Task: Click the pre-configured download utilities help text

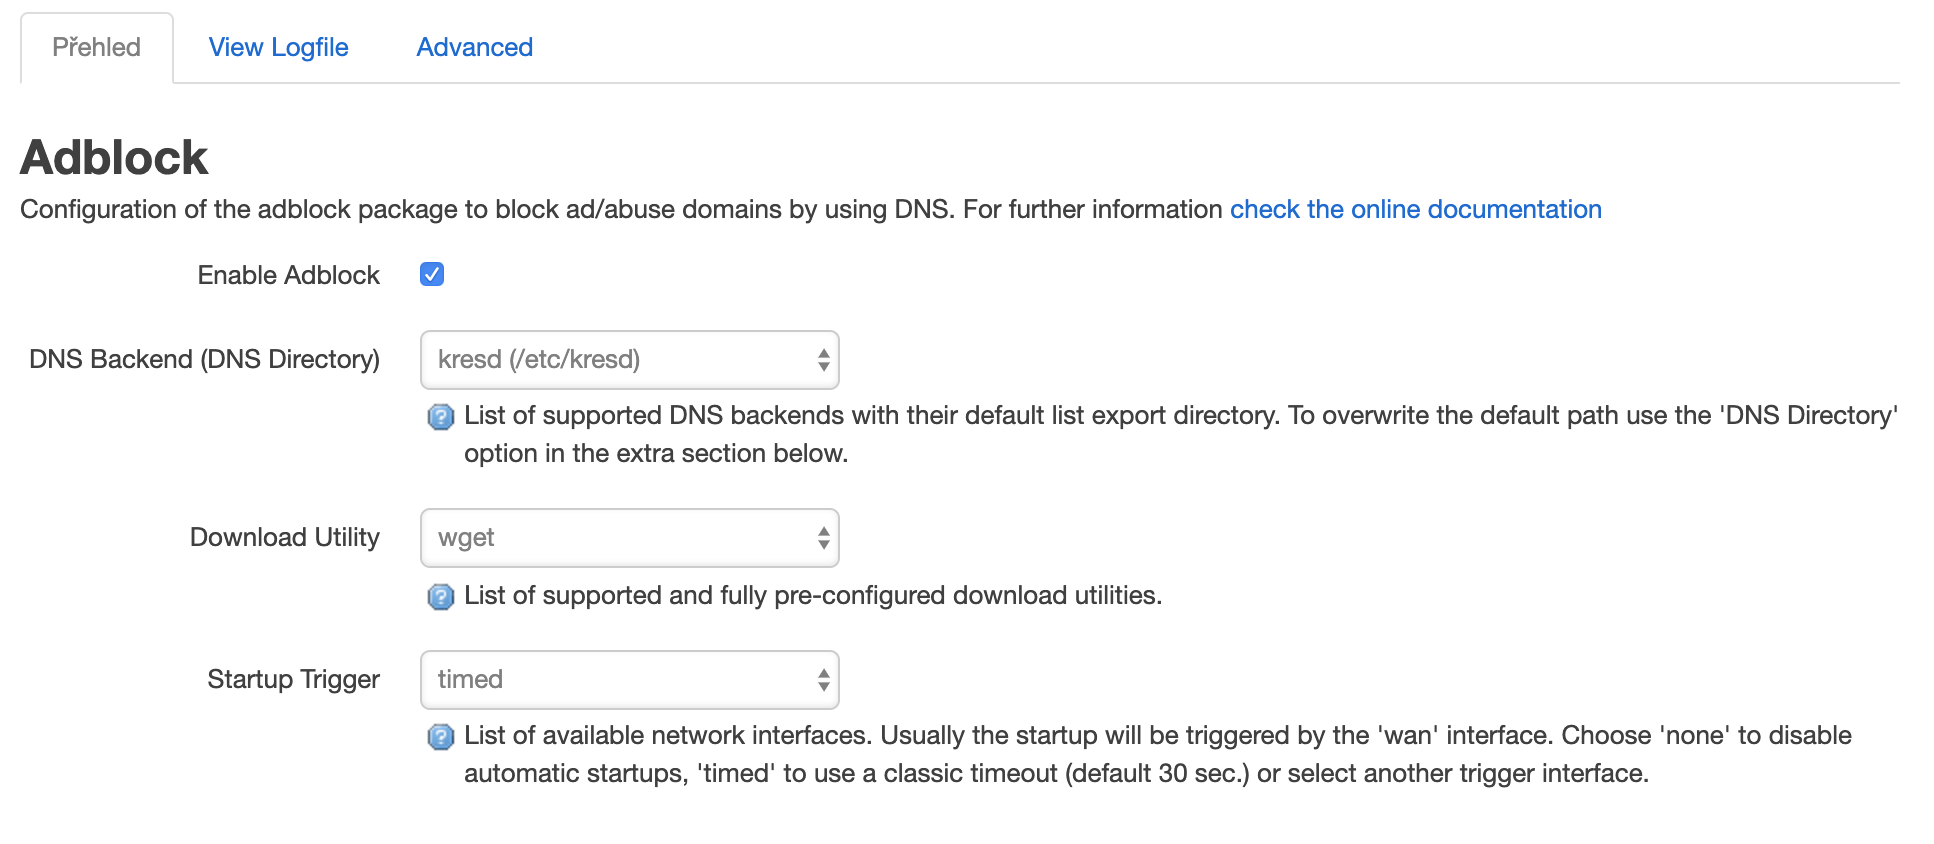Action: 812,595
